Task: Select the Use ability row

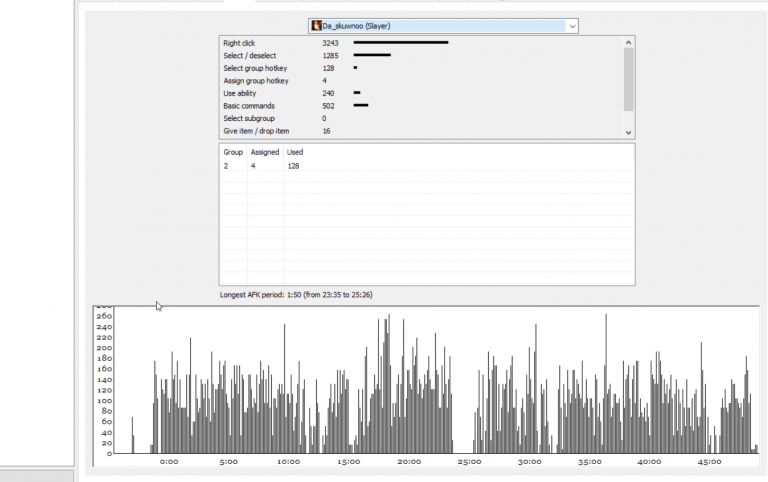Action: pos(421,93)
